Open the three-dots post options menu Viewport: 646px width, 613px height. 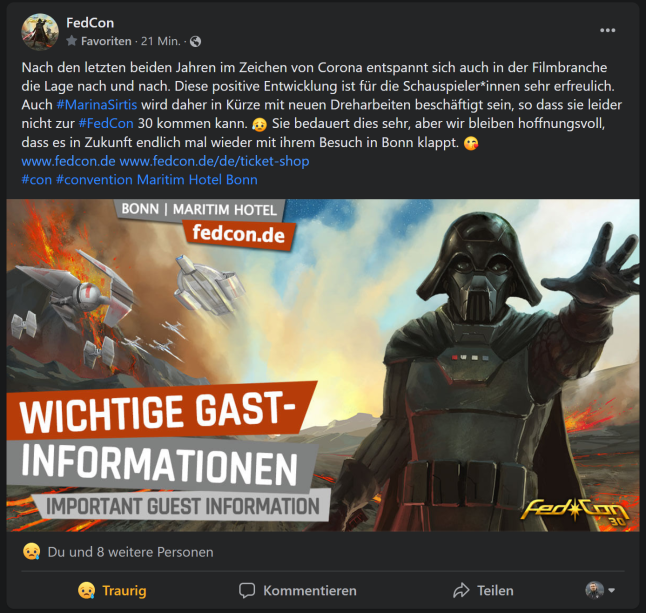click(x=607, y=30)
